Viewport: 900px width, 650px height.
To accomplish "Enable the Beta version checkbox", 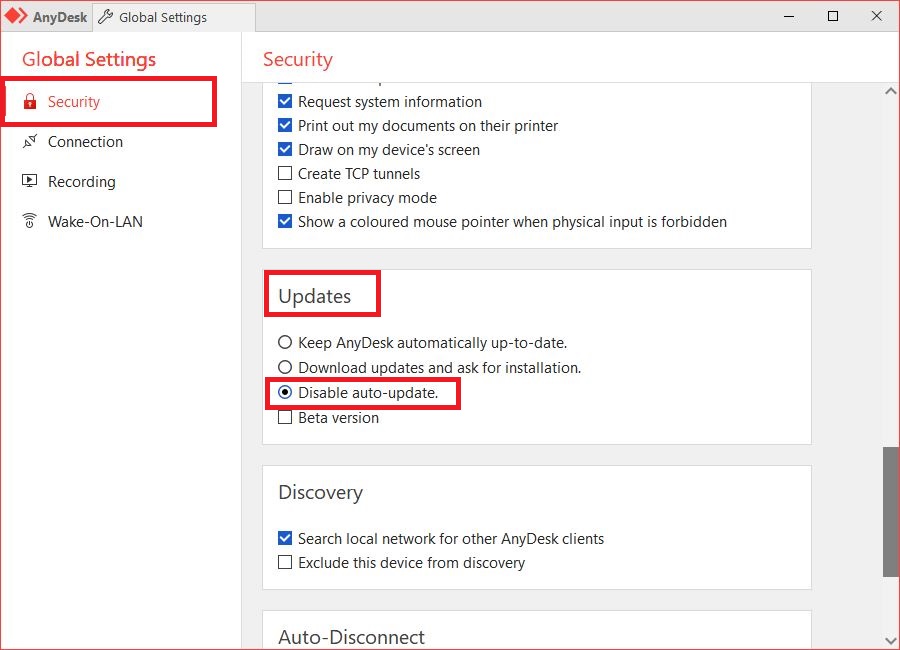I will (x=285, y=417).
